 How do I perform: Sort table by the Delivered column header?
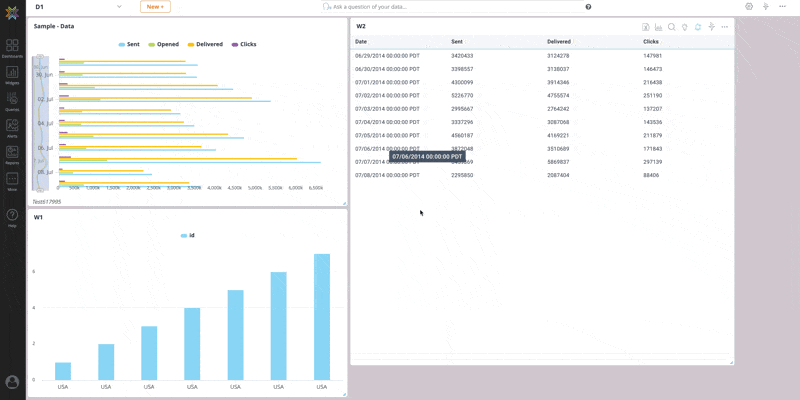(559, 42)
